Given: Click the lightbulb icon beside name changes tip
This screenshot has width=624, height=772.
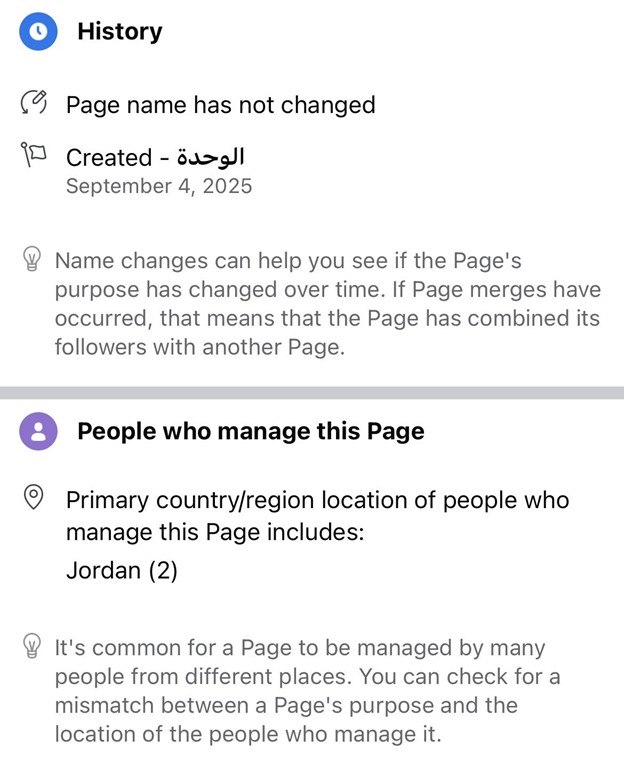Looking at the screenshot, I should click(32, 260).
